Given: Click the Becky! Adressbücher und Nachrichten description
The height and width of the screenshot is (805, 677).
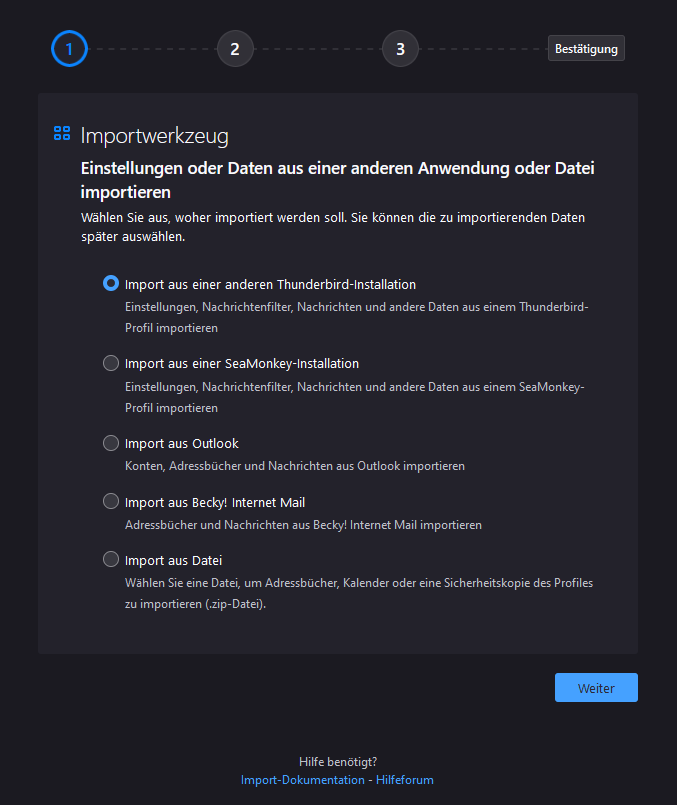Looking at the screenshot, I should [x=303, y=524].
